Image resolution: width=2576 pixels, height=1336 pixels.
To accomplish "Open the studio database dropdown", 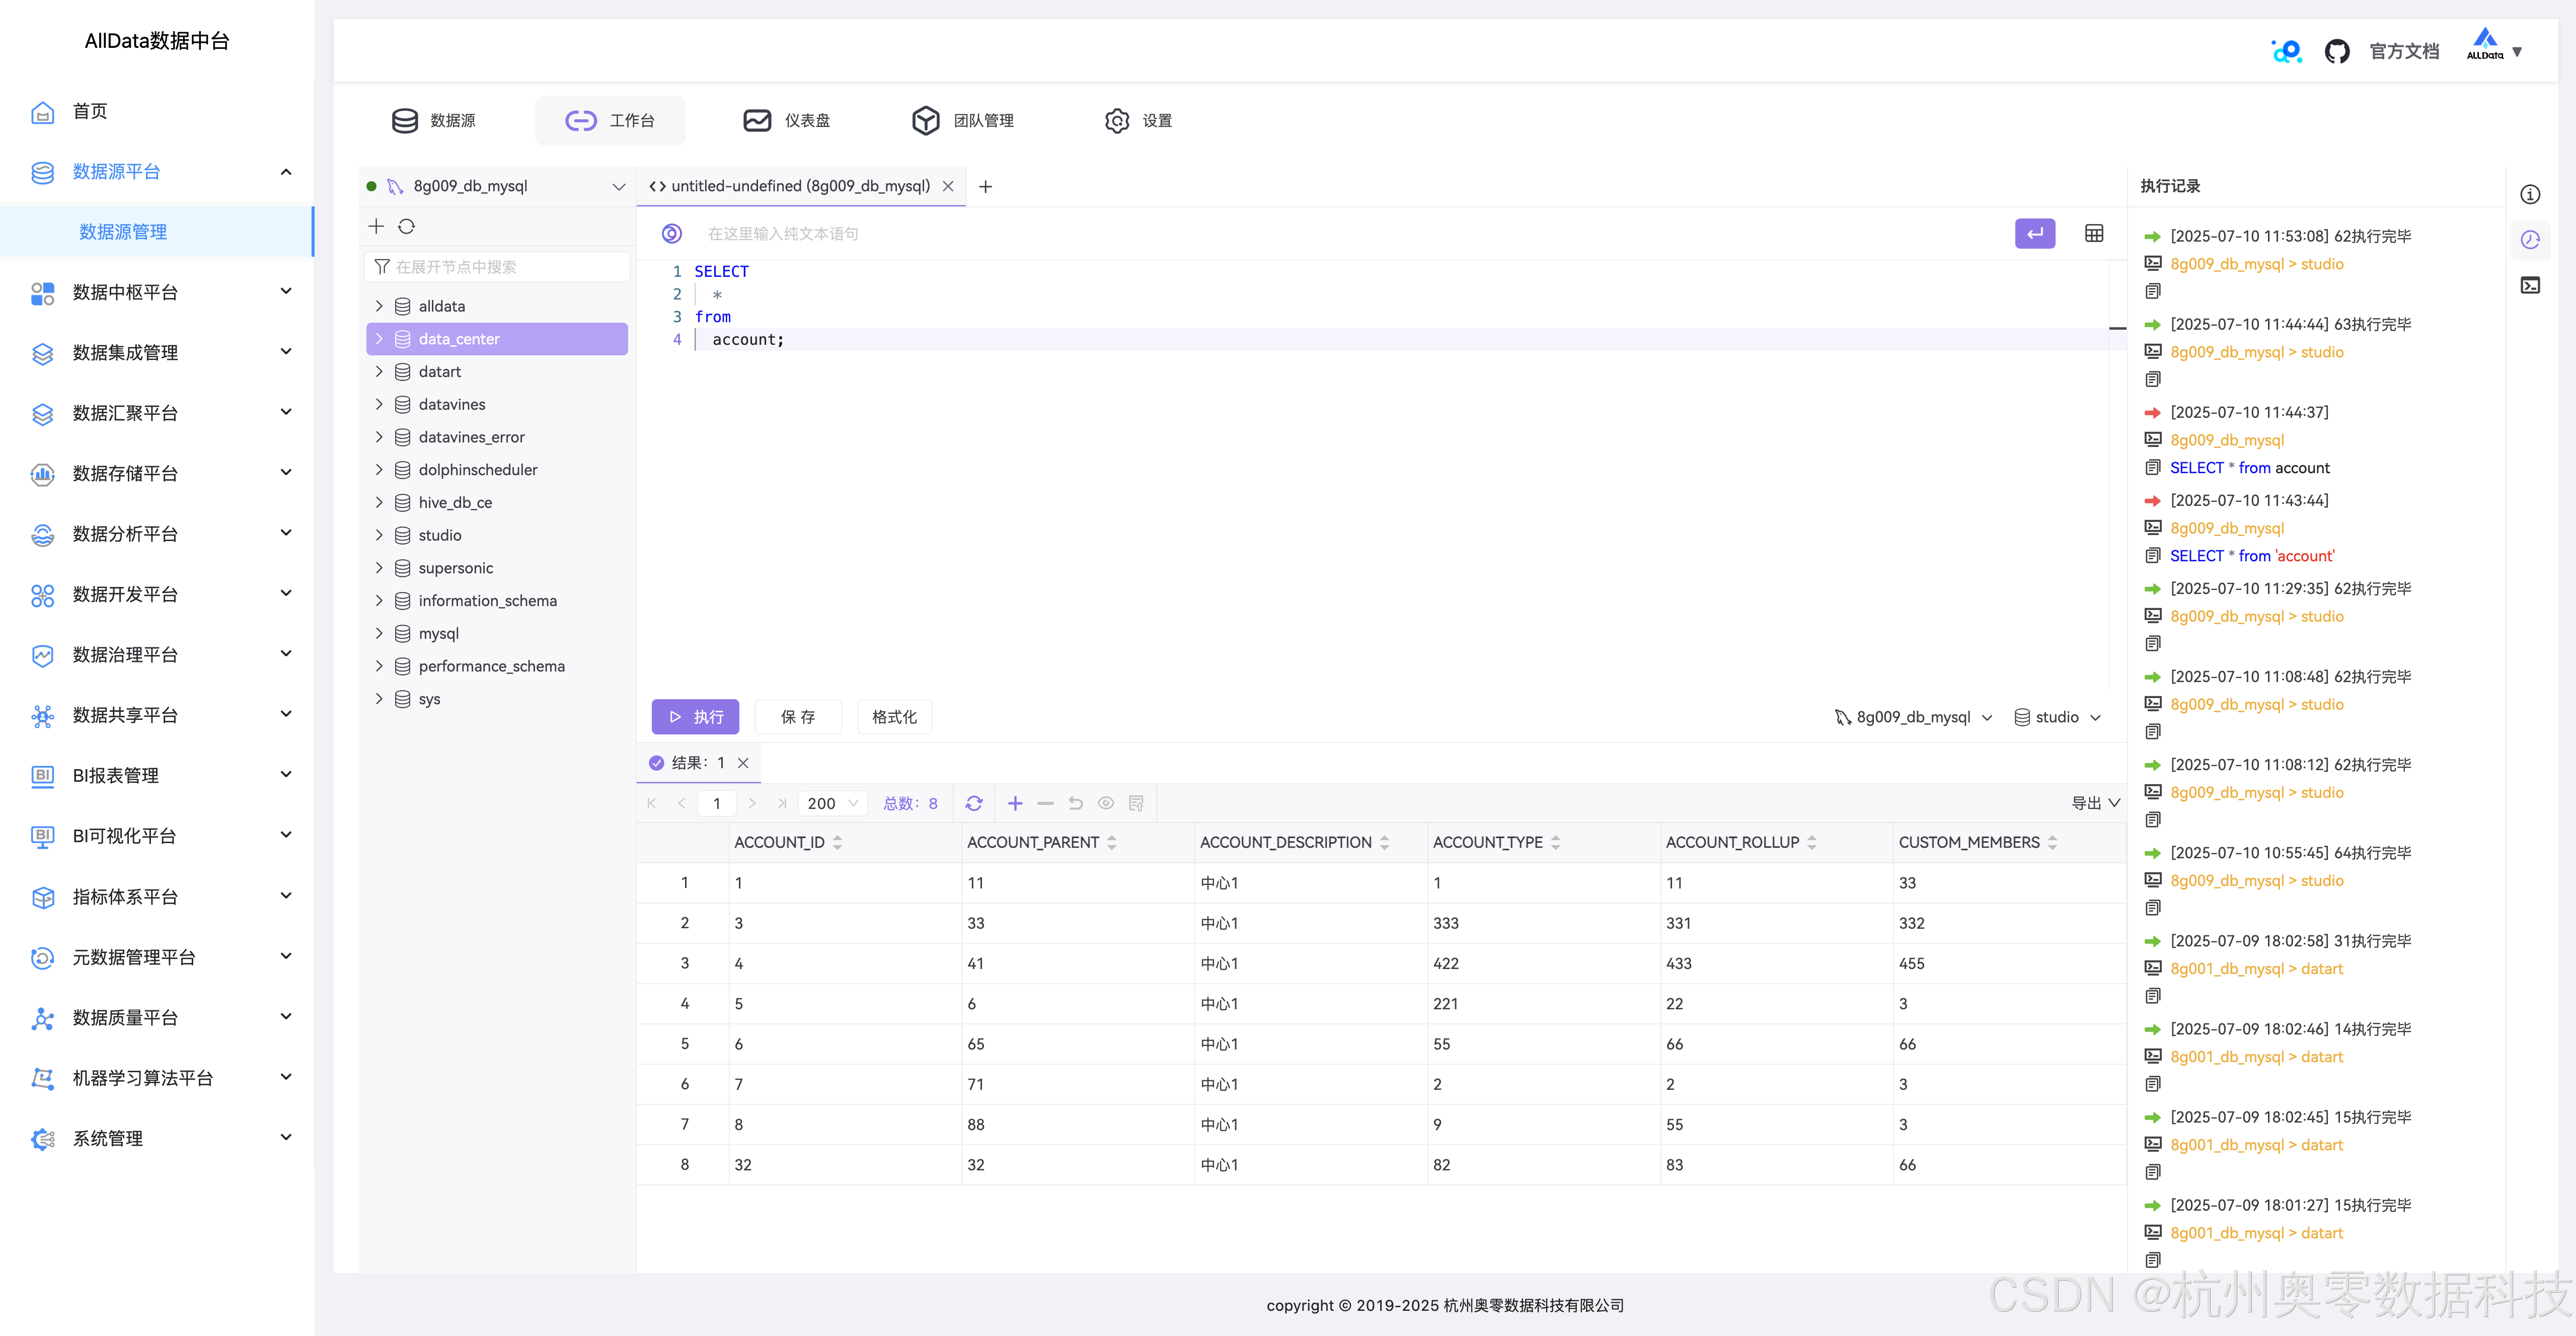I will (x=2058, y=717).
